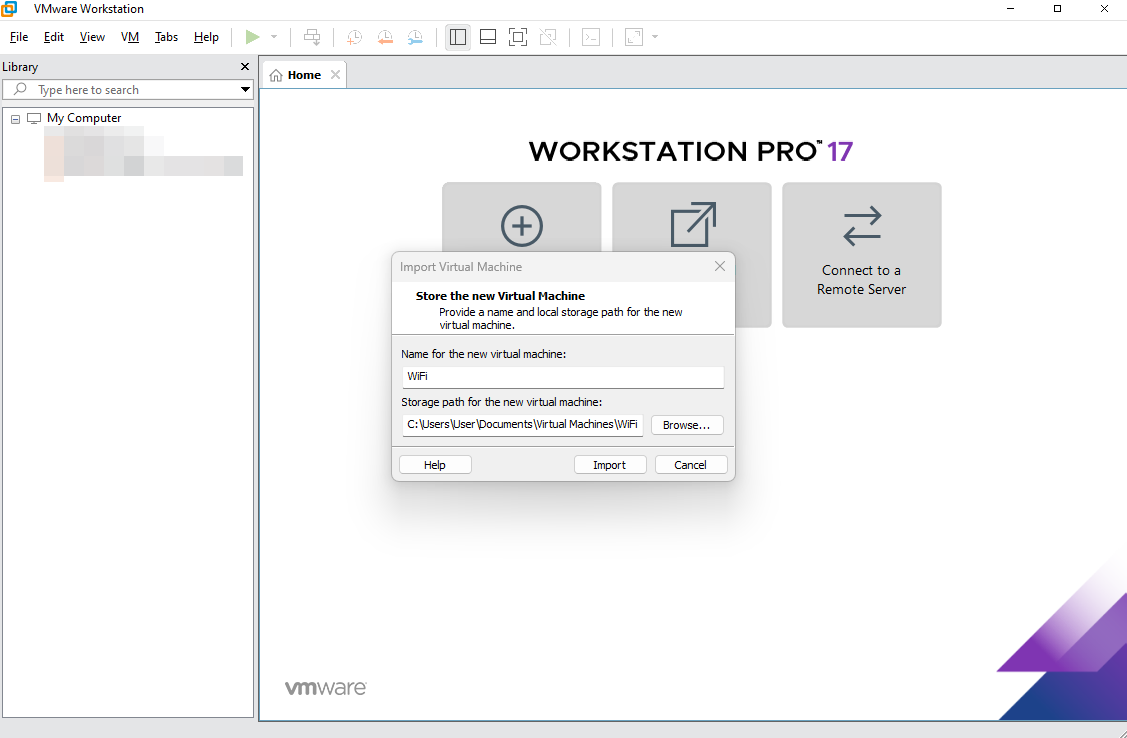Open the VM menu

pyautogui.click(x=130, y=37)
